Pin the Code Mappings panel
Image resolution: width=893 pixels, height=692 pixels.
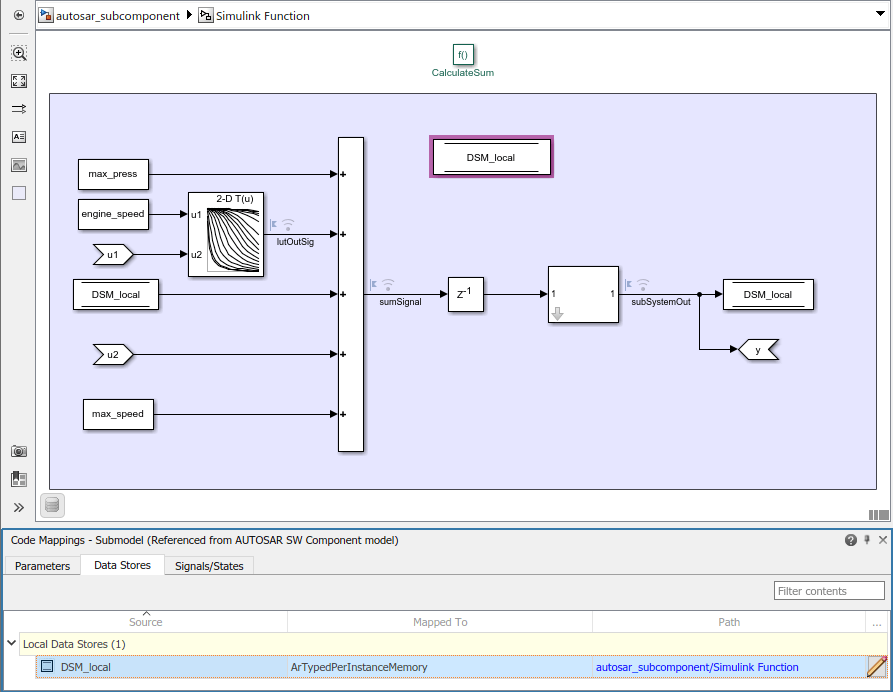[x=866, y=540]
